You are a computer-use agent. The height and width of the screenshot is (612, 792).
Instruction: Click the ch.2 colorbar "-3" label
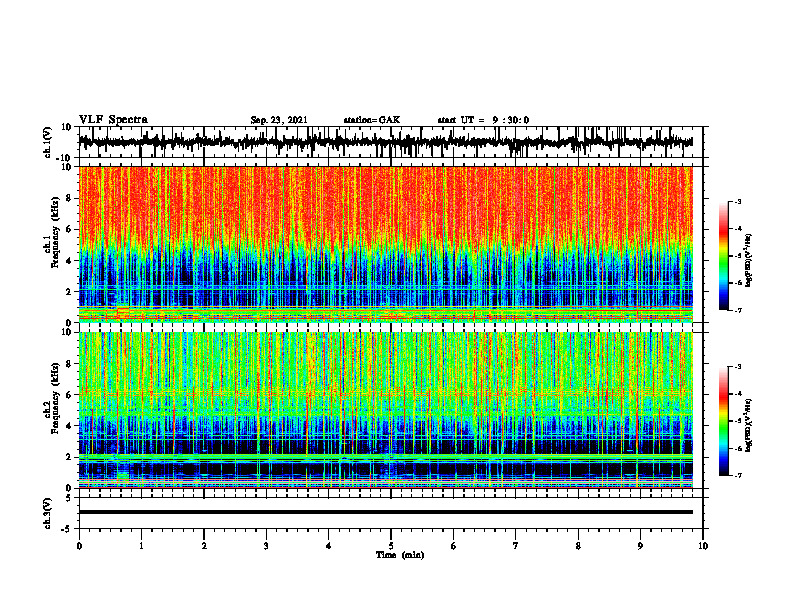click(738, 367)
